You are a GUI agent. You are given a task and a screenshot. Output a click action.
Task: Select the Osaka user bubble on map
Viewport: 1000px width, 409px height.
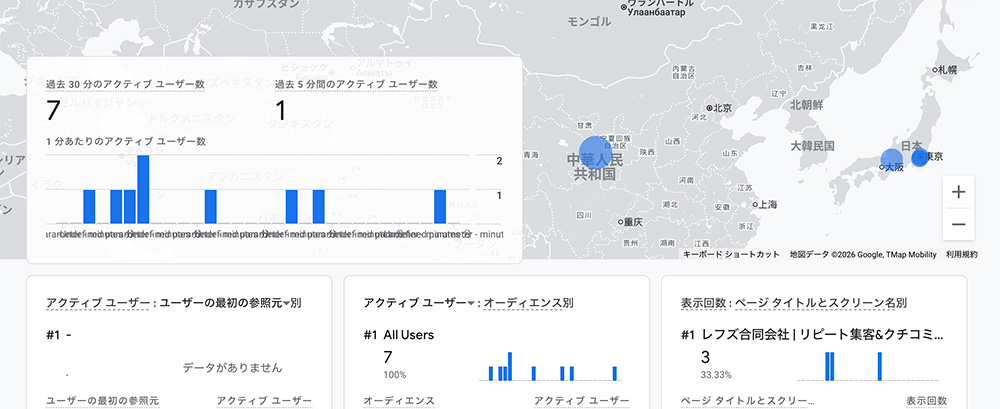tap(892, 160)
